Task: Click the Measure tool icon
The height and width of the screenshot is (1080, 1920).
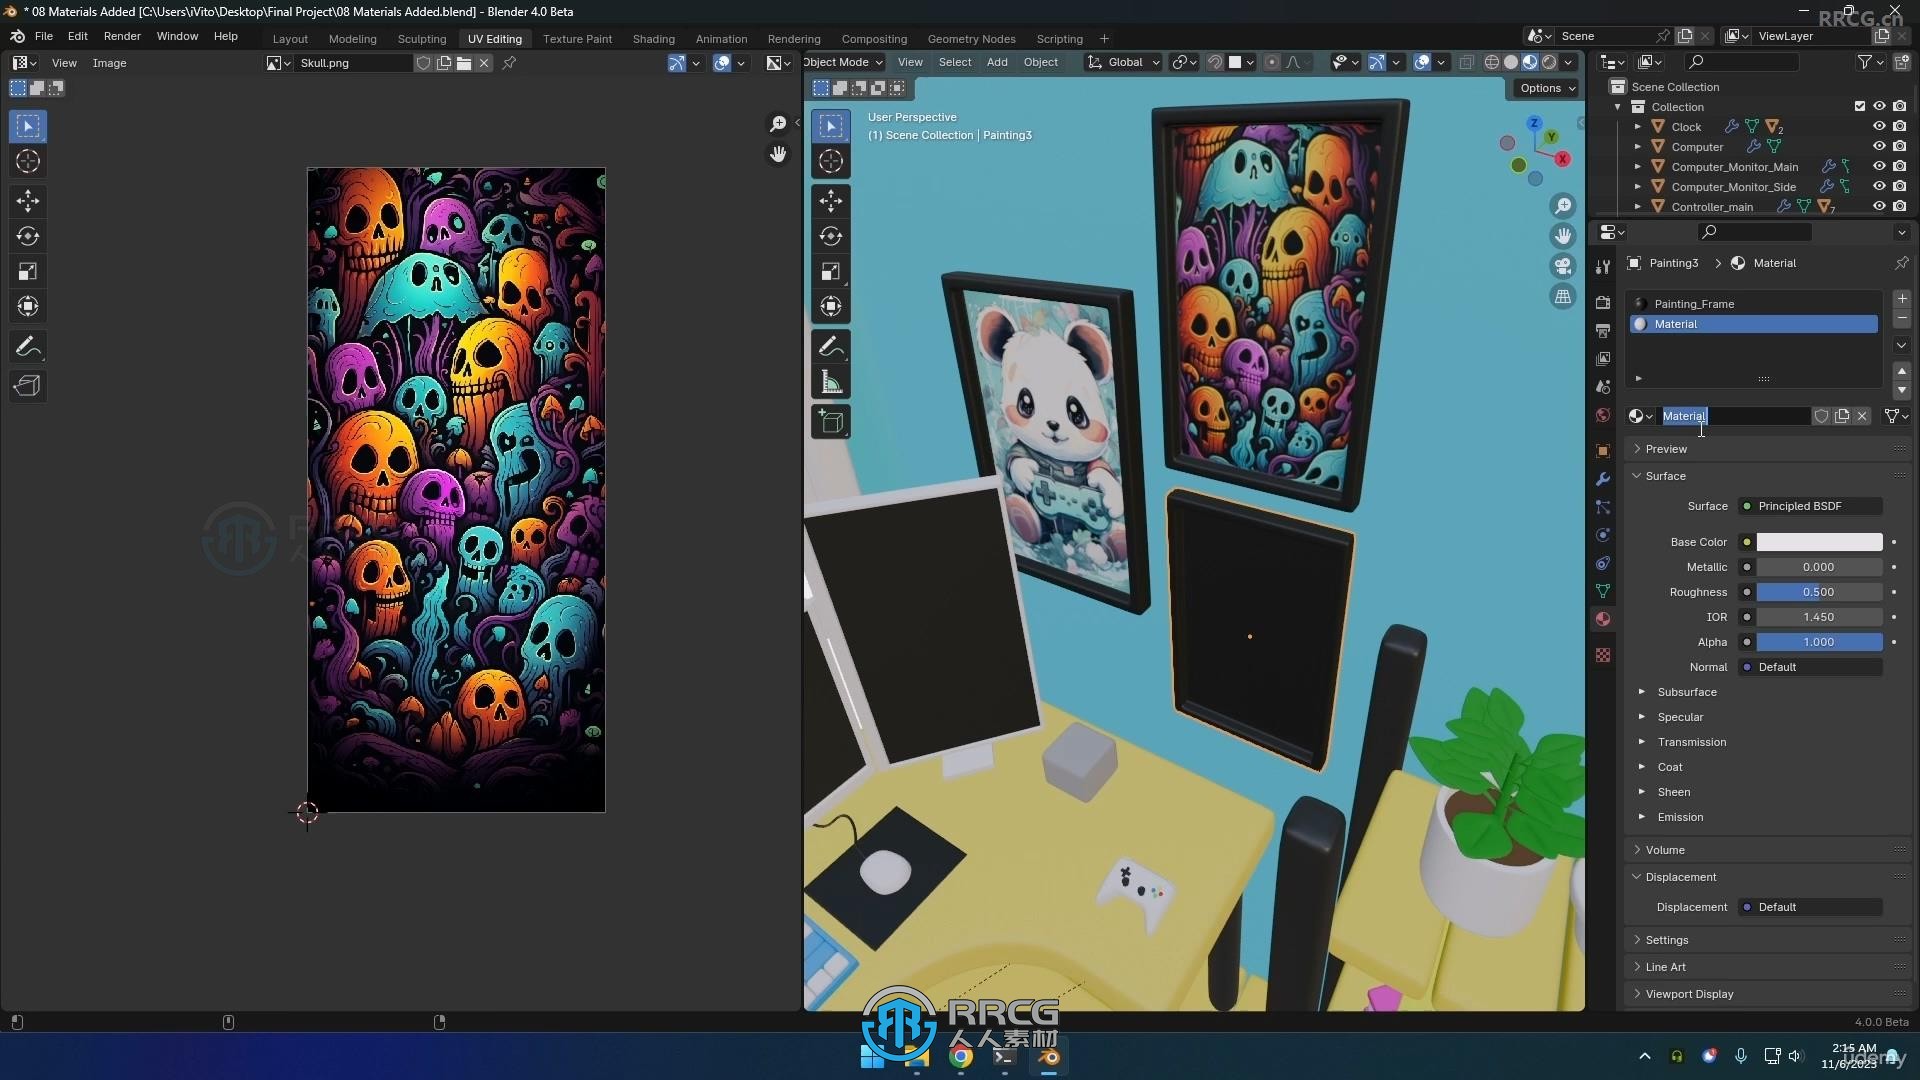Action: (831, 381)
